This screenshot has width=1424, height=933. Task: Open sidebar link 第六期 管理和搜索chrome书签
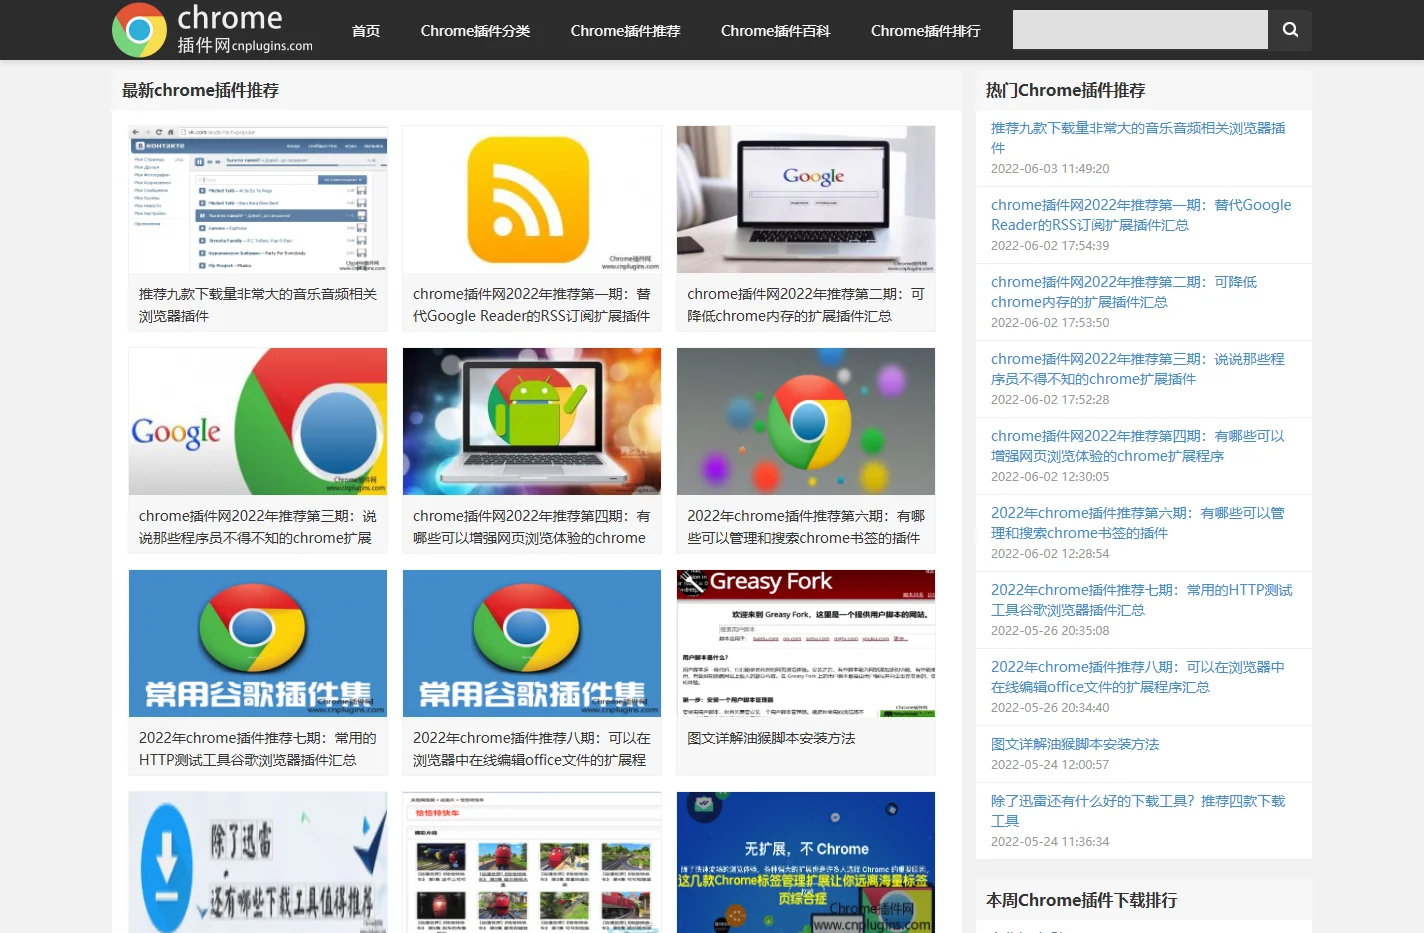[x=1138, y=523]
